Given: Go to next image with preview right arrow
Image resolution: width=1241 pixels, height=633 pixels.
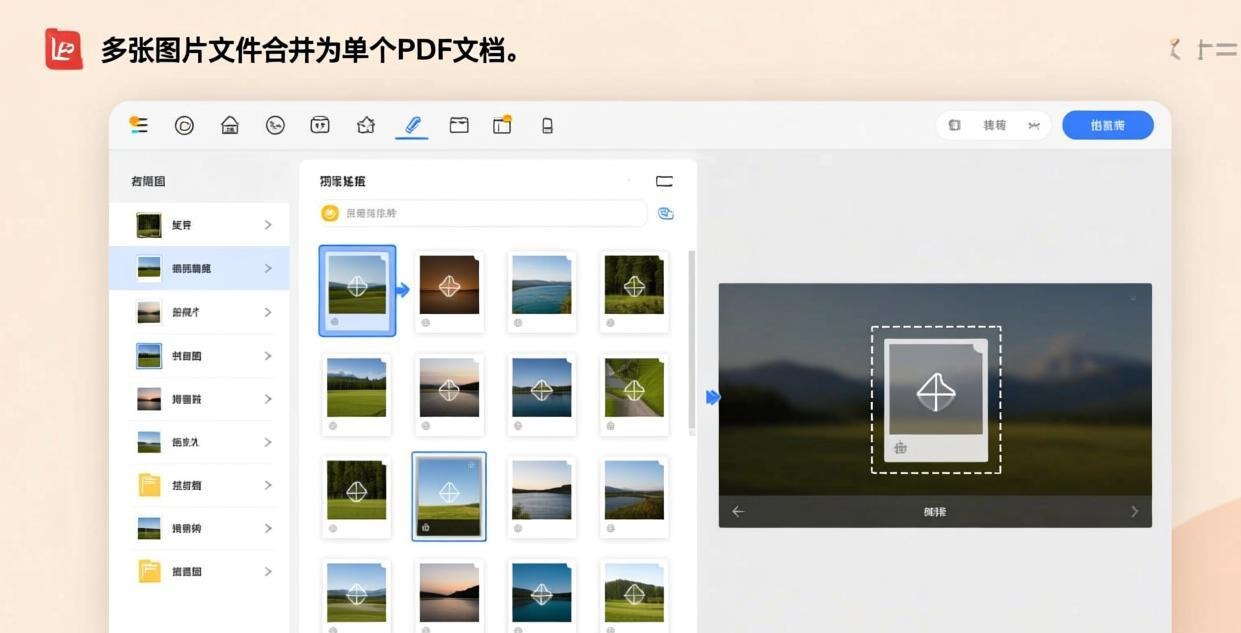Looking at the screenshot, I should [x=1134, y=511].
